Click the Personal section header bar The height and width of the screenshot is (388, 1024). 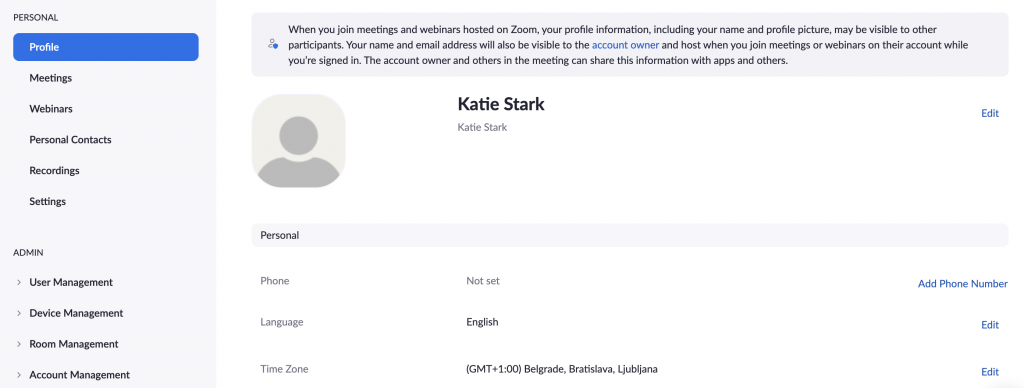[630, 235]
